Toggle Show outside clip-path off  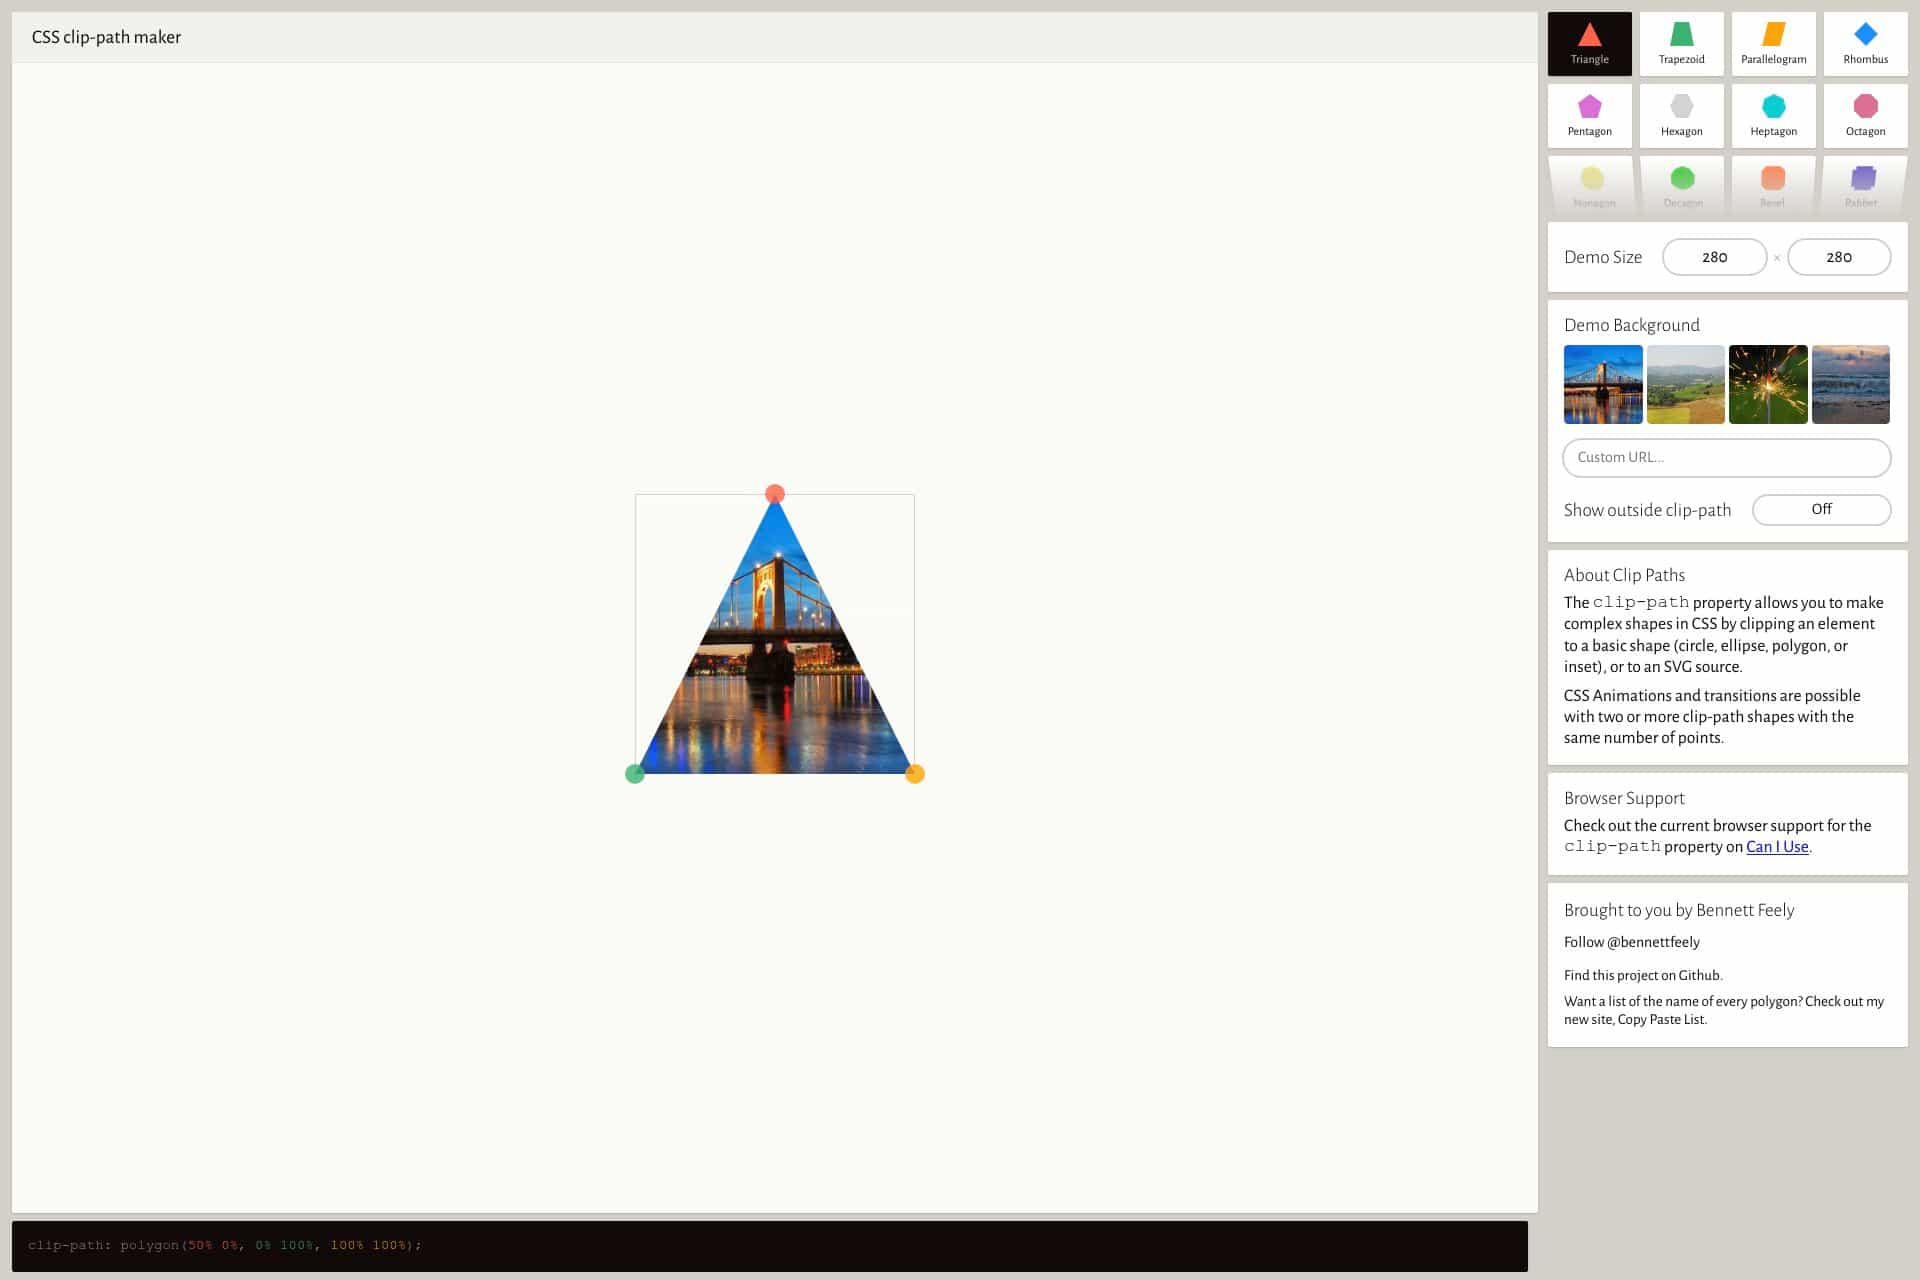point(1821,510)
